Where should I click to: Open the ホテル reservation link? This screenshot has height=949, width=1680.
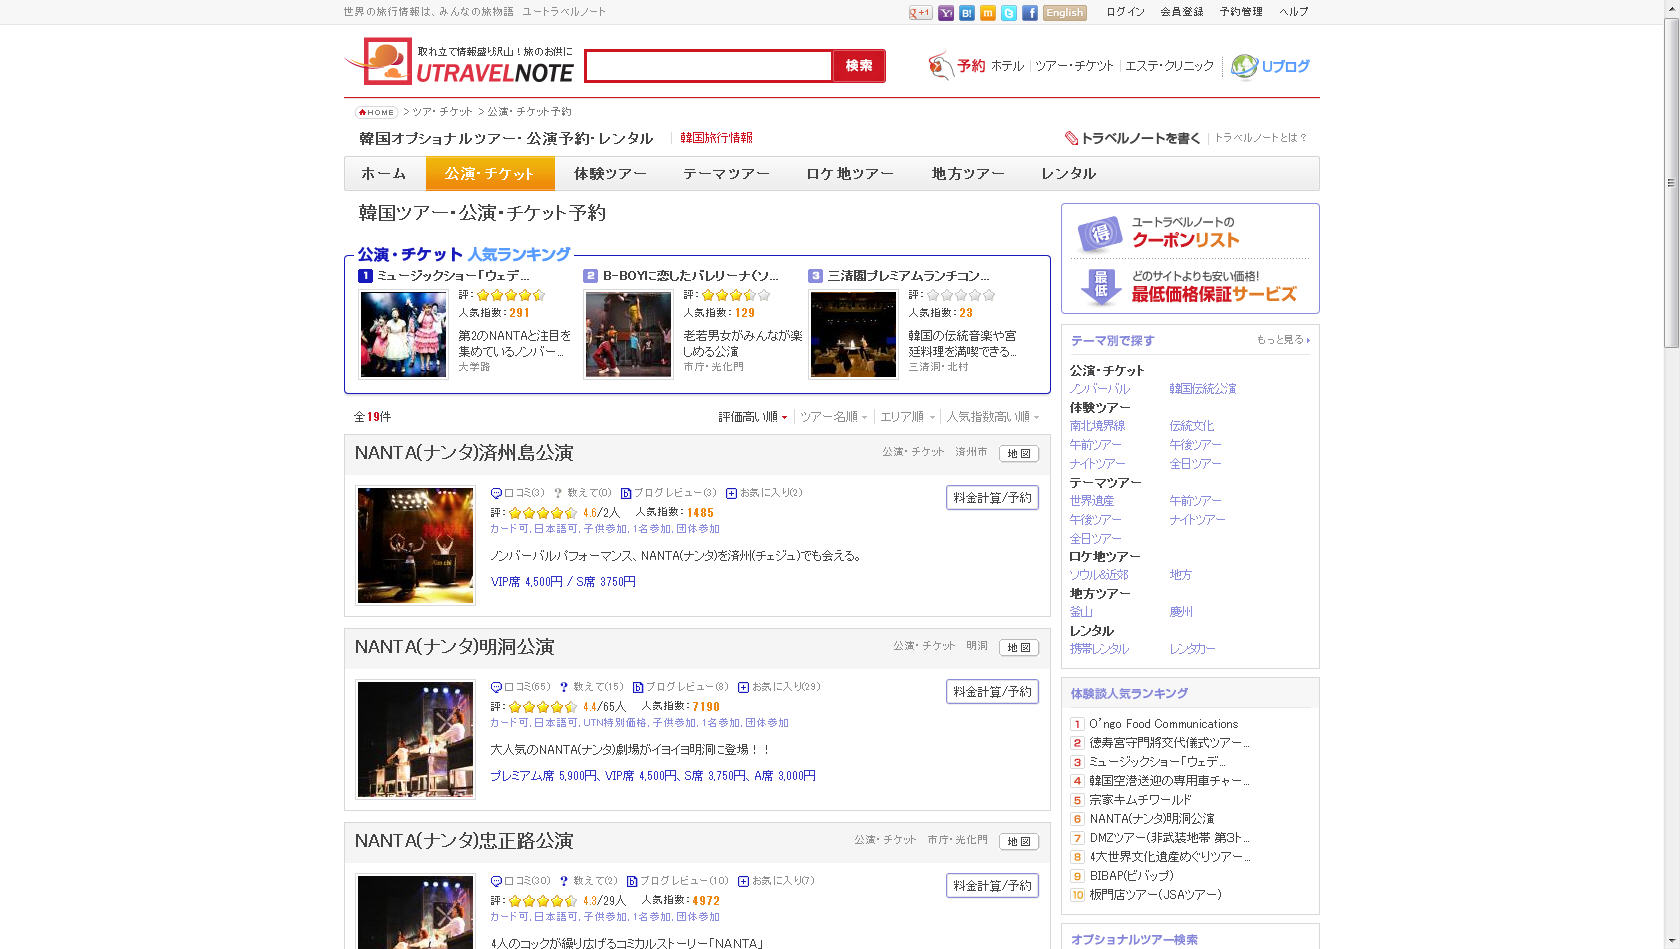pos(1007,66)
